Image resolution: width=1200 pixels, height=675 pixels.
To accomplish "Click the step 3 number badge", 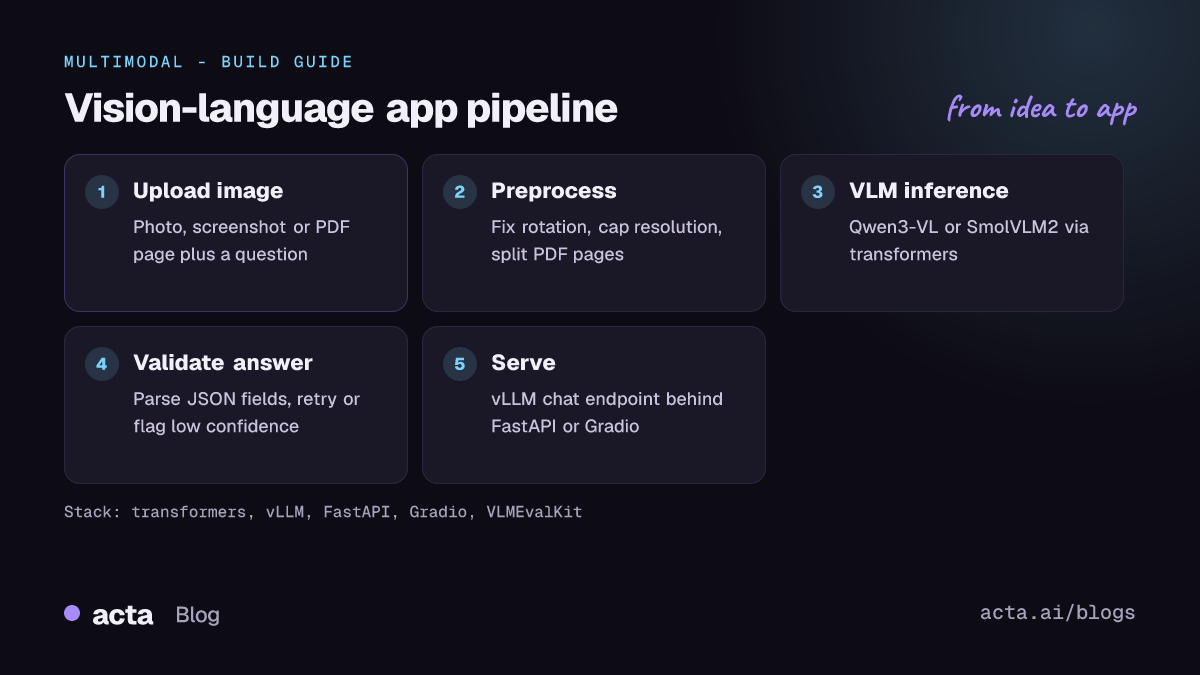I will tap(818, 192).
